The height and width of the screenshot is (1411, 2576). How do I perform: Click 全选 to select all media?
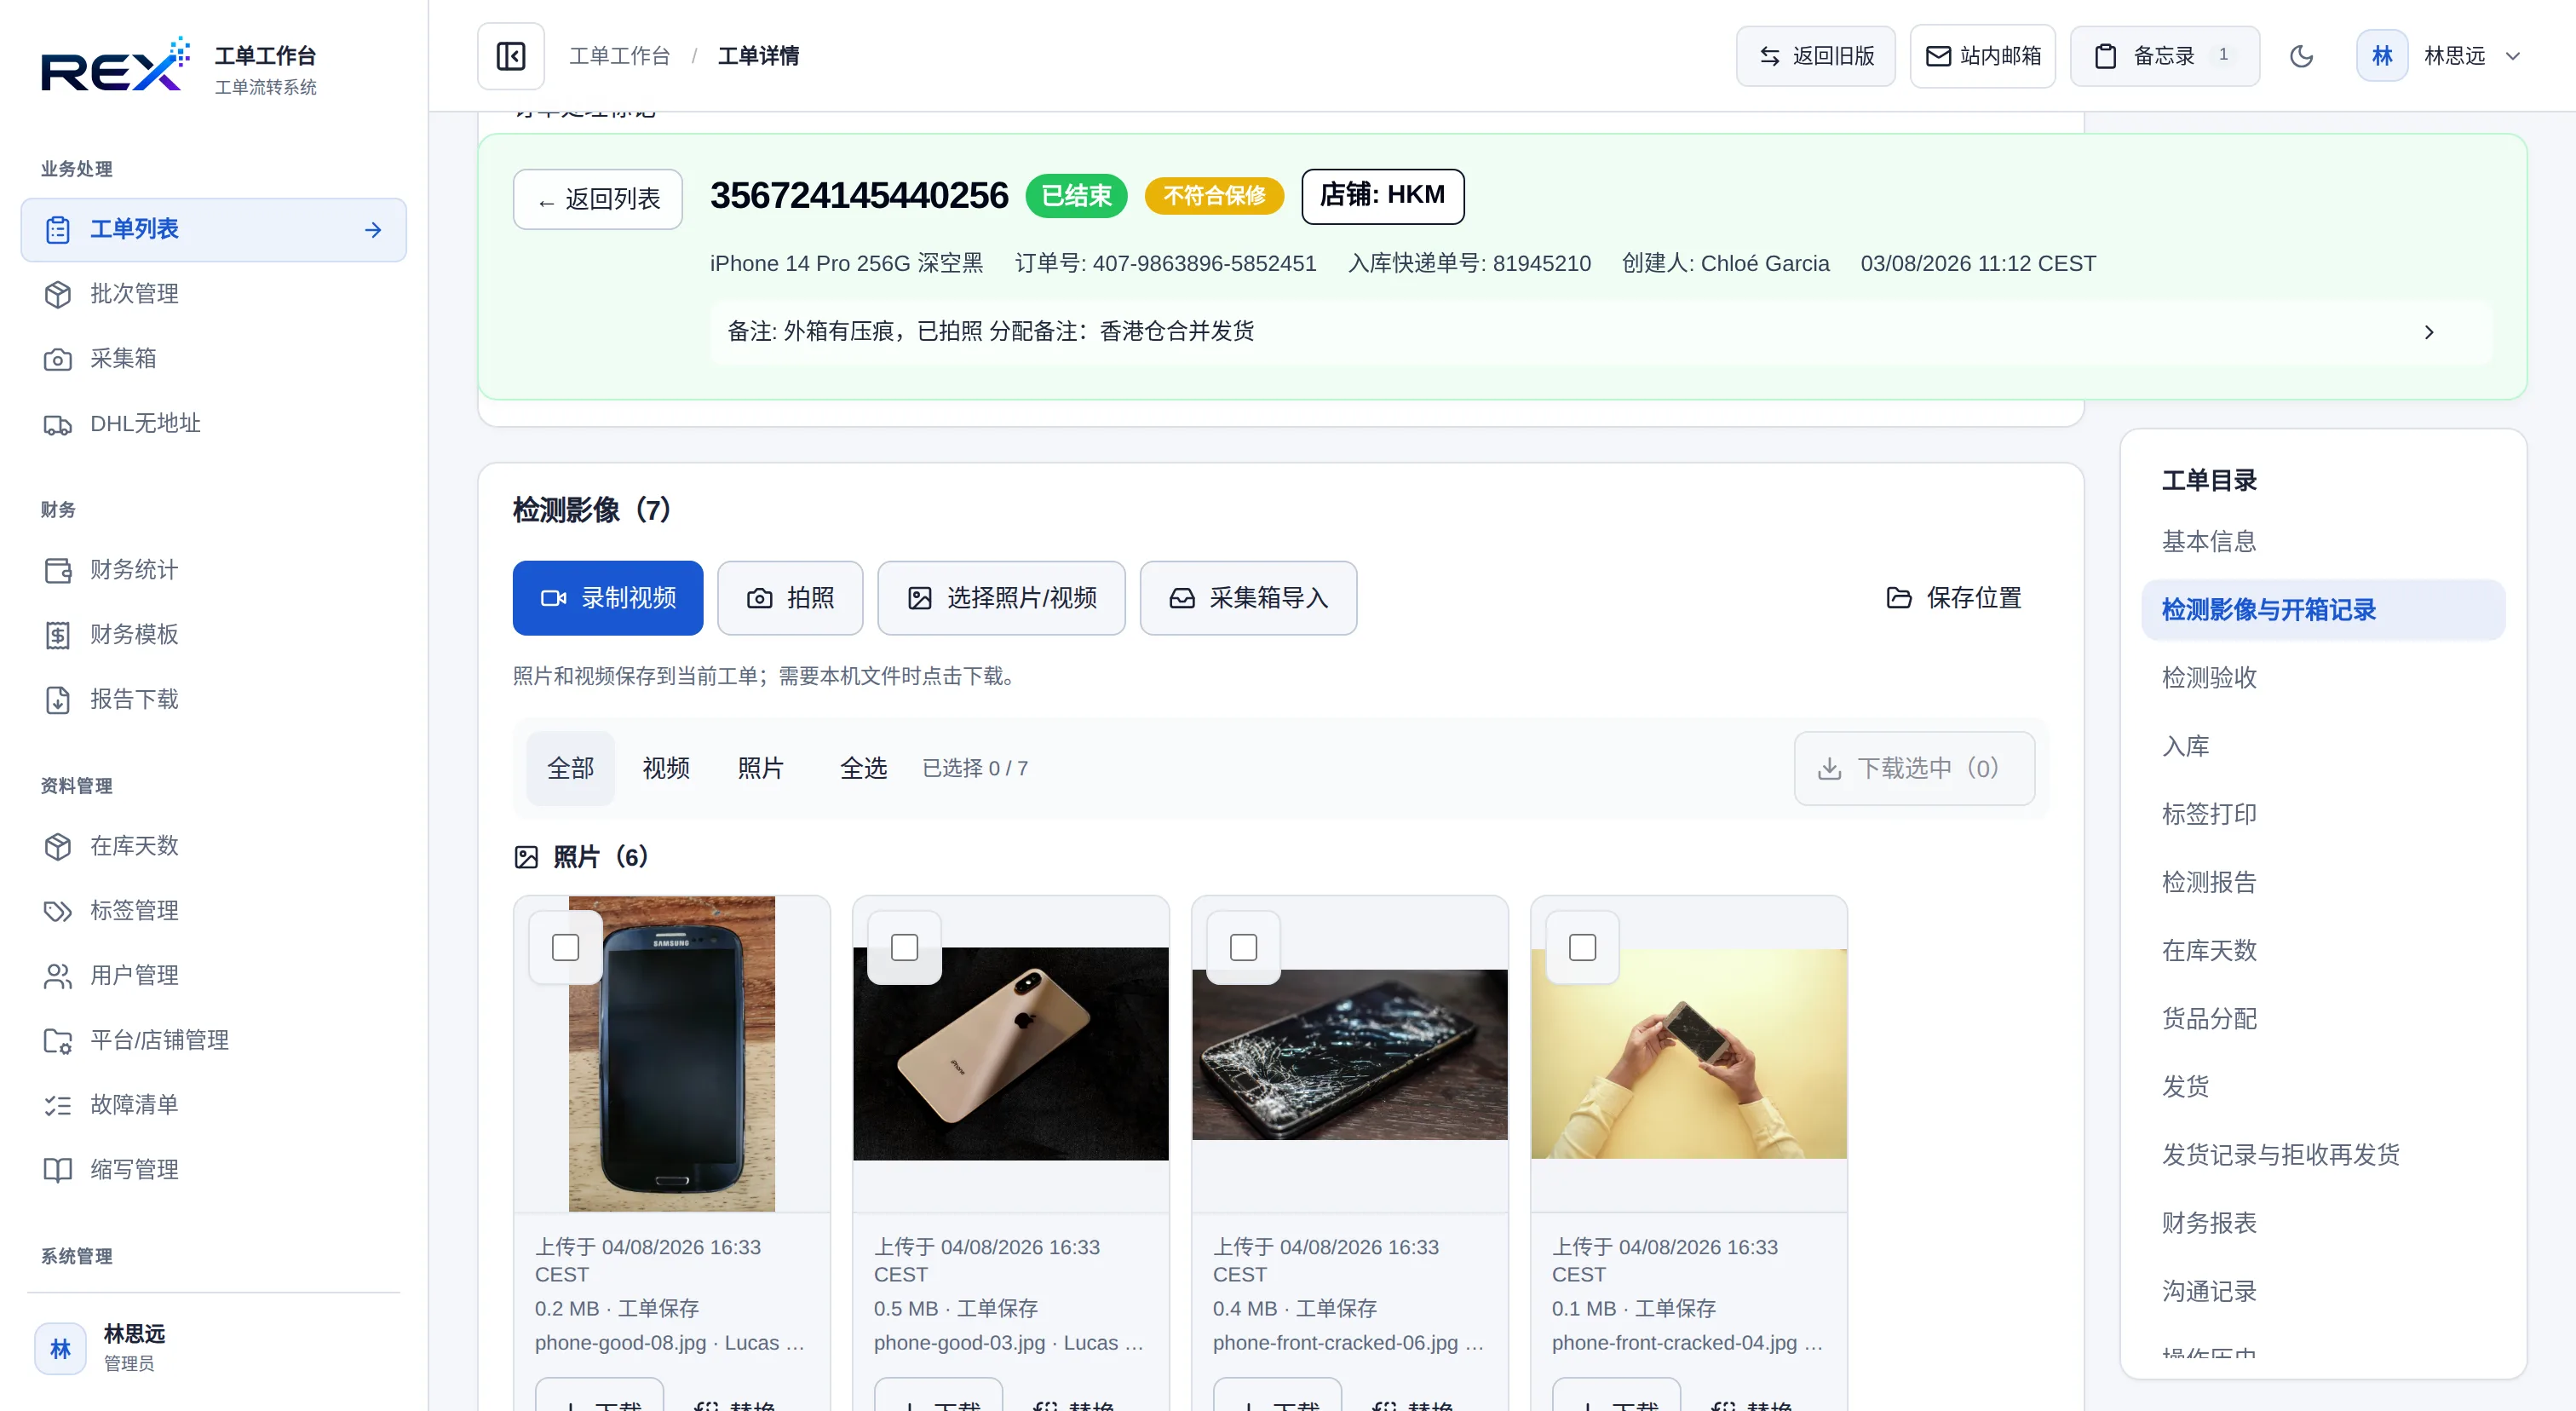click(864, 768)
